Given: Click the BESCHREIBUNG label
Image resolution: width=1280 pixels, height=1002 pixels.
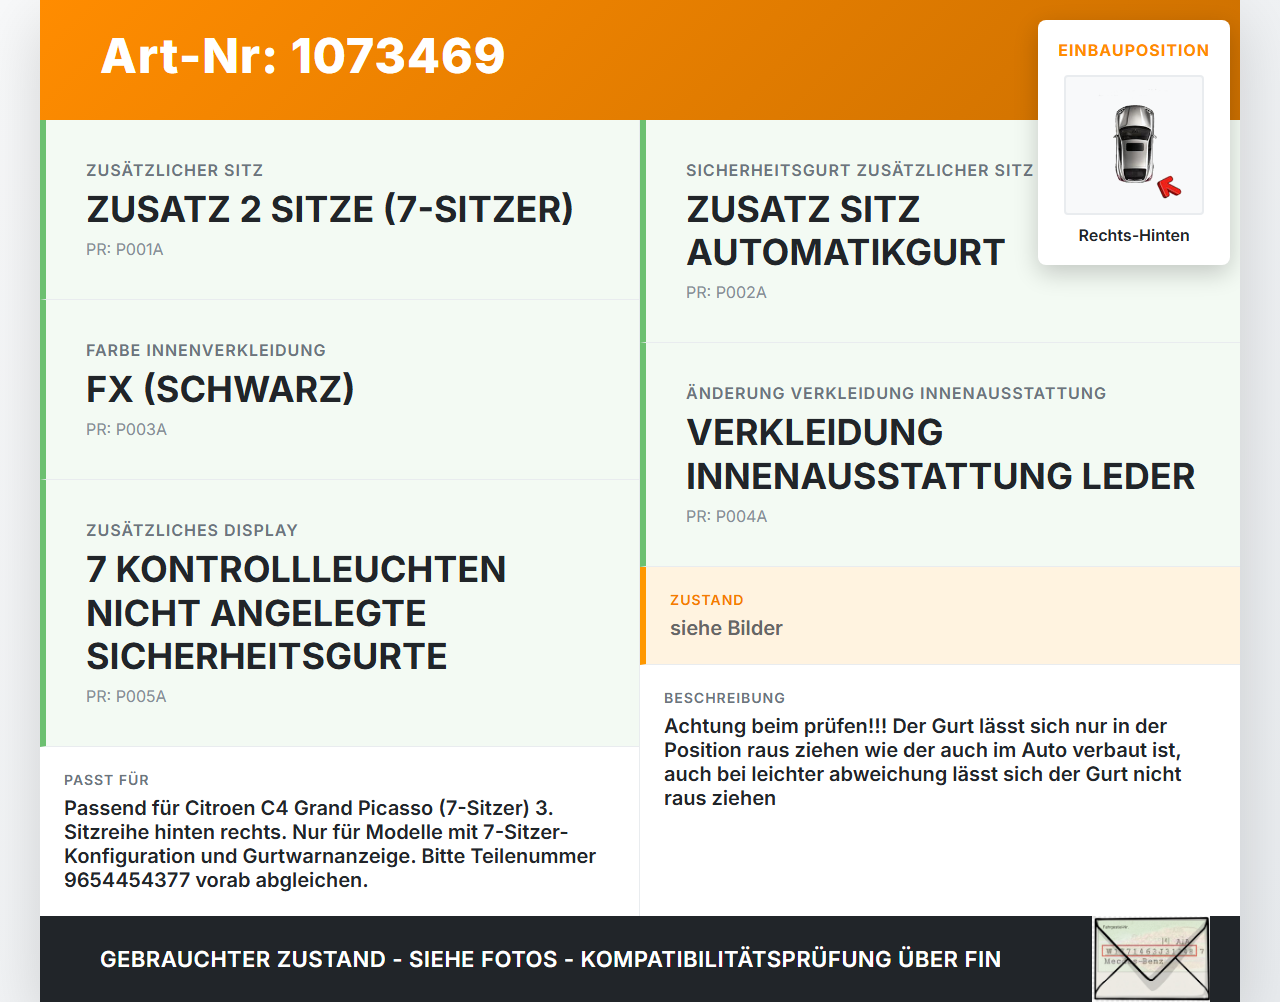Looking at the screenshot, I should click(725, 698).
